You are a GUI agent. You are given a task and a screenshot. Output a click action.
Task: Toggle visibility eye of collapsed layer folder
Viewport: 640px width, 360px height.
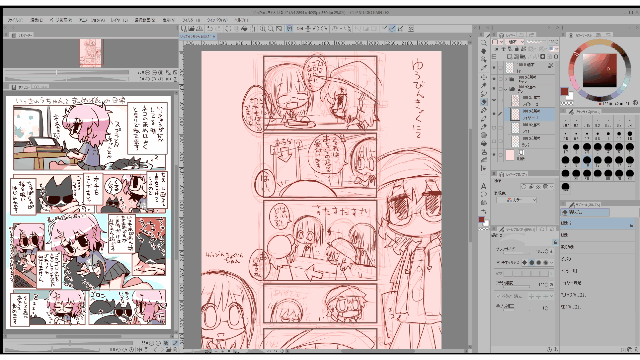click(494, 78)
